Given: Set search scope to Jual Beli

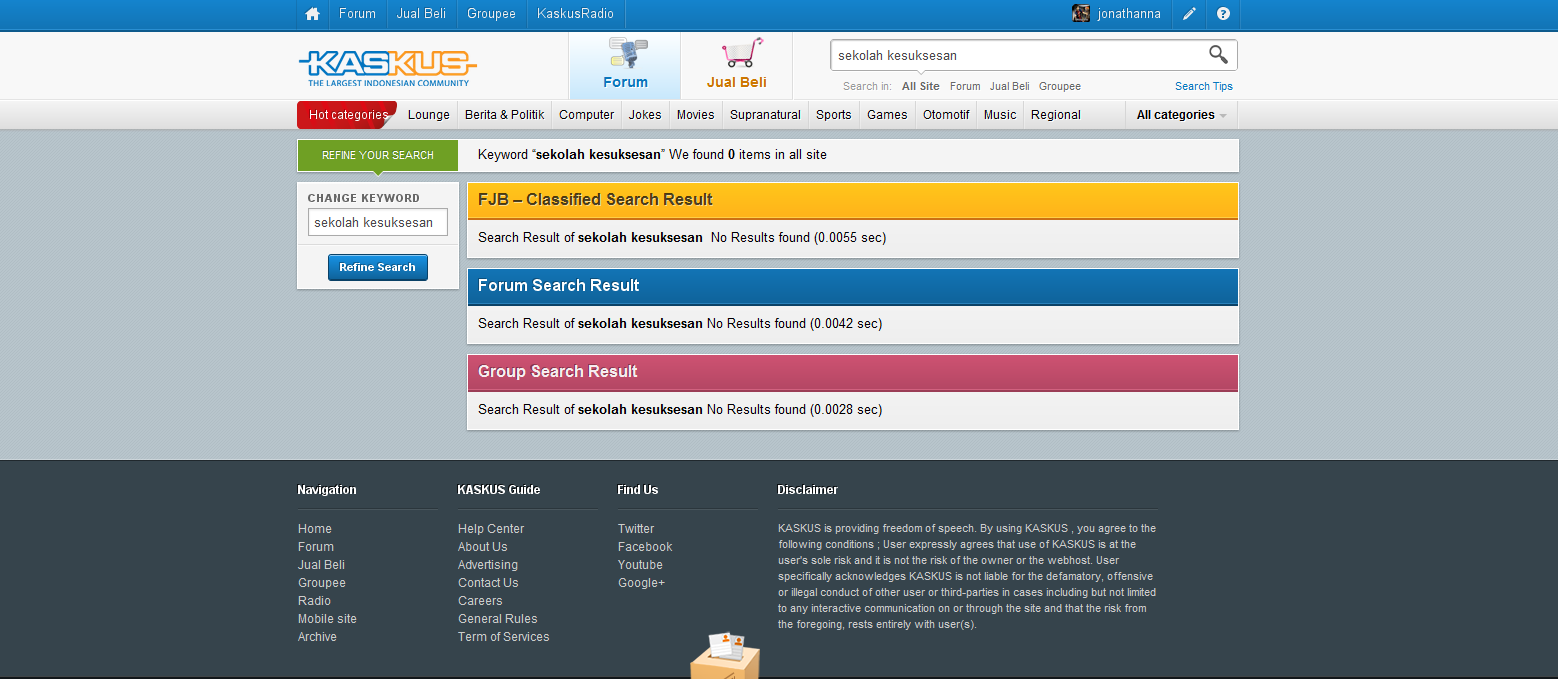Looking at the screenshot, I should [1010, 86].
